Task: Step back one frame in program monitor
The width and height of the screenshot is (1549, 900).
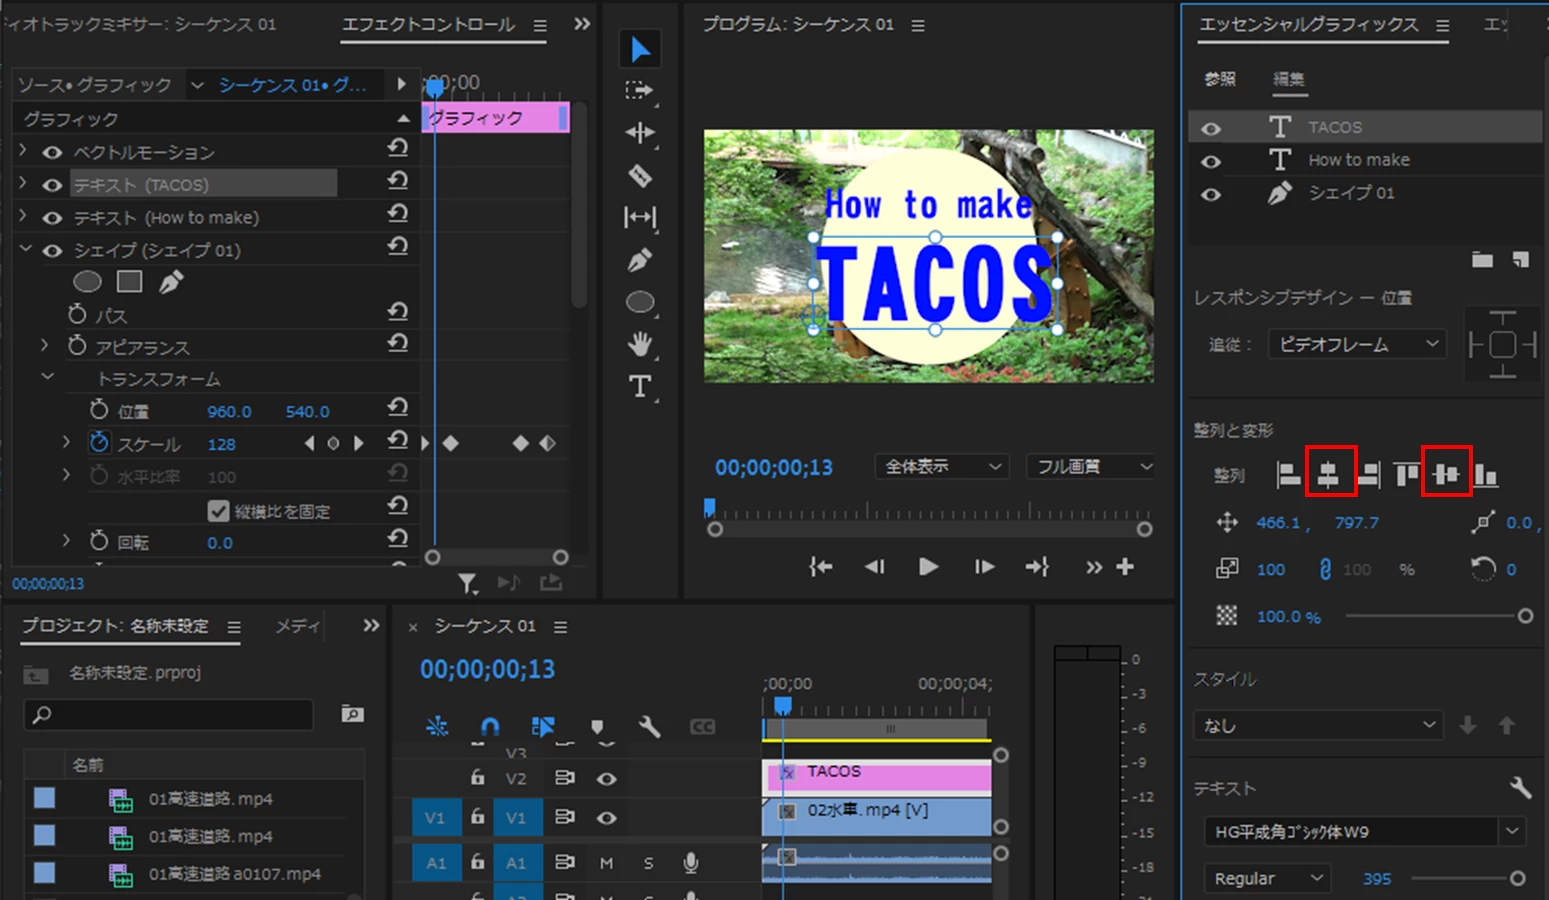Action: (874, 567)
